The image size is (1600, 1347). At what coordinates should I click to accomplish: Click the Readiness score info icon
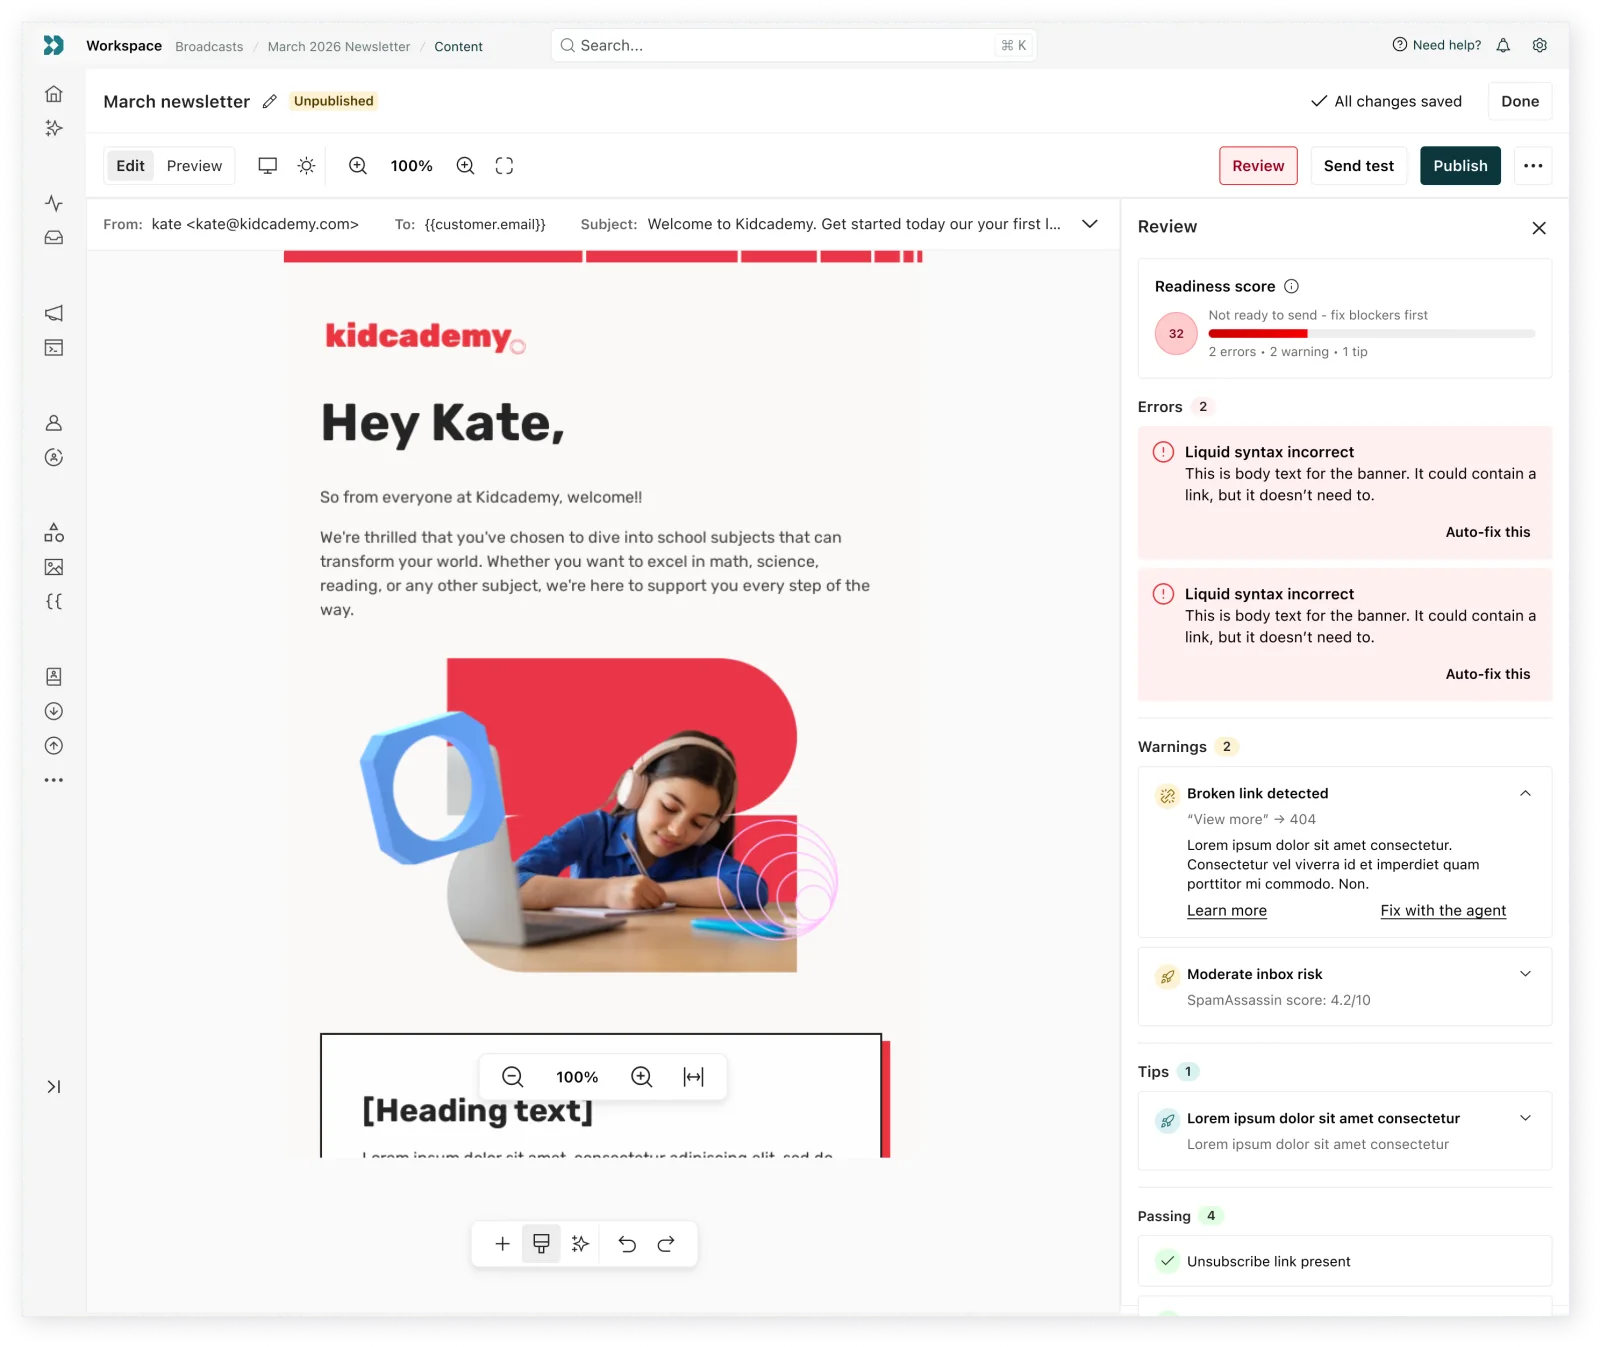coord(1292,286)
